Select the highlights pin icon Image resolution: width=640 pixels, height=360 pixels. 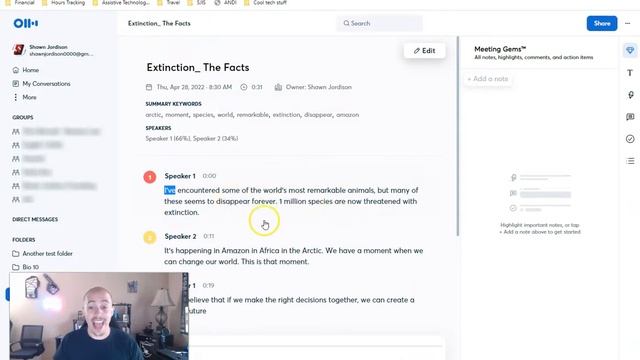pos(630,95)
